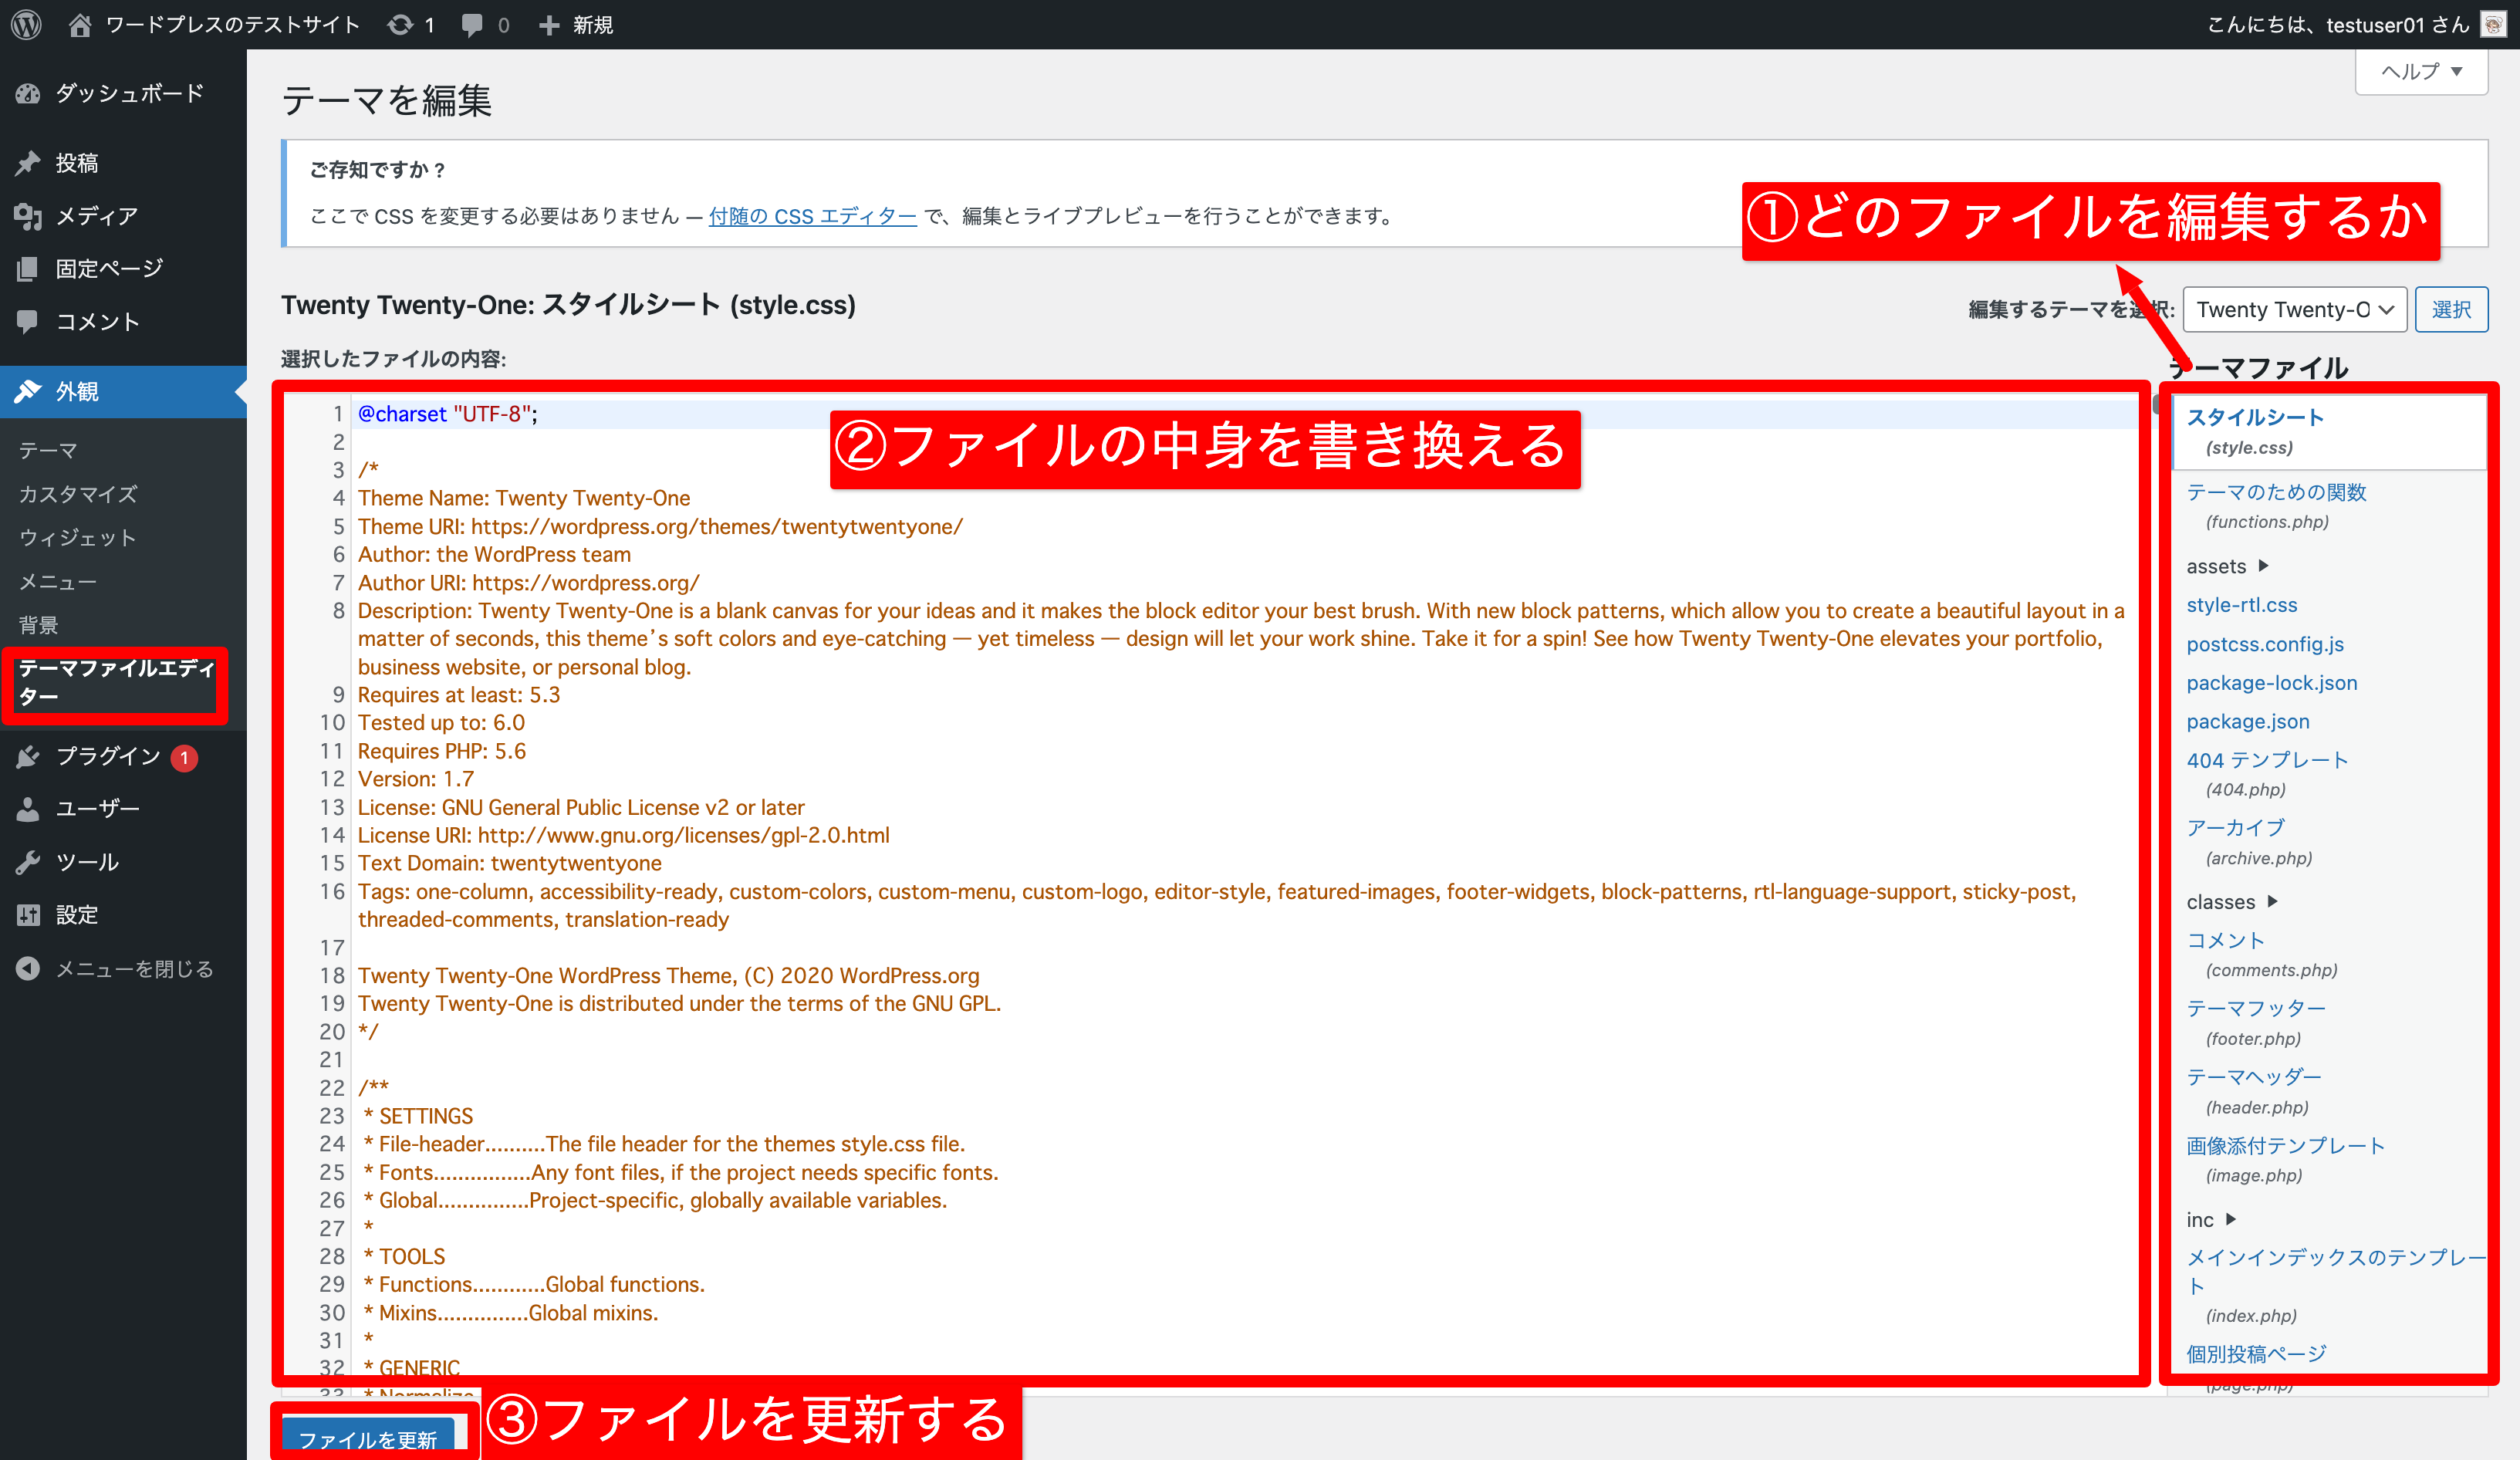Open メディア menu
Image resolution: width=2520 pixels, height=1460 pixels.
click(x=123, y=216)
